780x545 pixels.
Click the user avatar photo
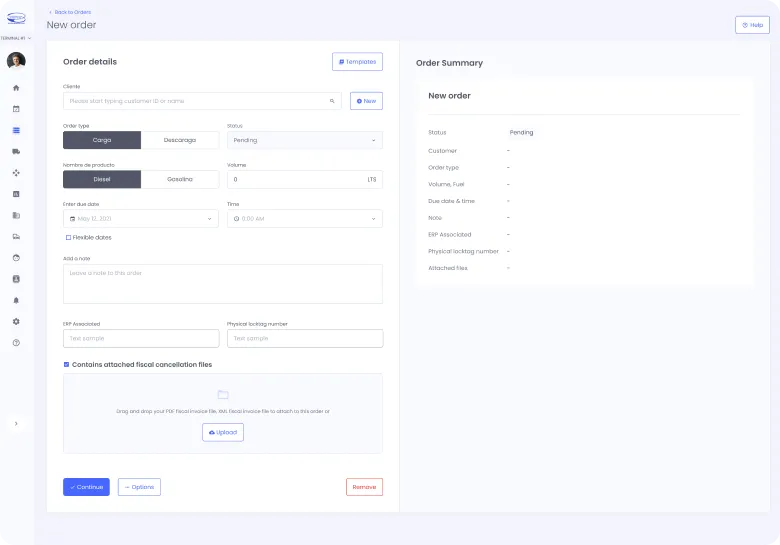point(16,60)
